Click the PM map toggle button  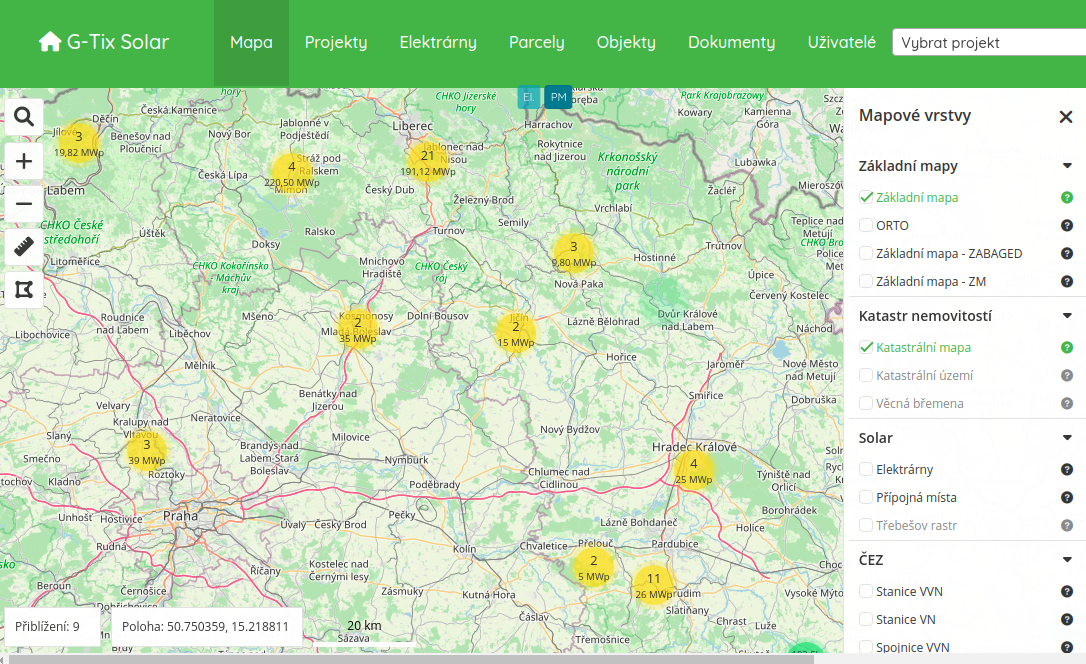tap(558, 97)
